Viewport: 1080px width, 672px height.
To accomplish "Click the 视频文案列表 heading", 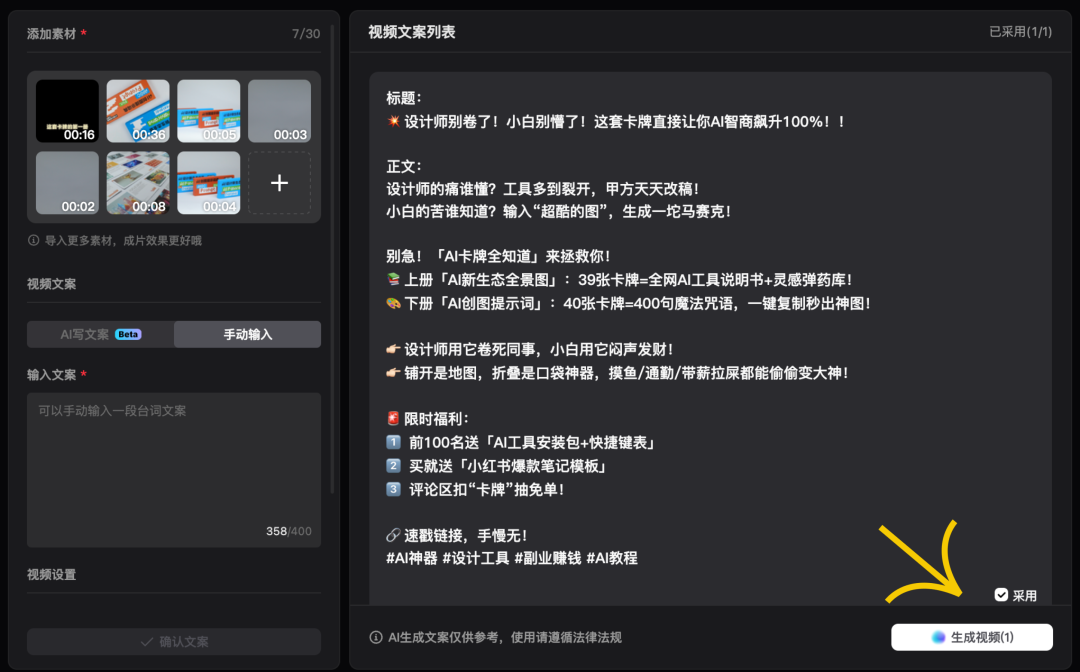I will coord(411,32).
